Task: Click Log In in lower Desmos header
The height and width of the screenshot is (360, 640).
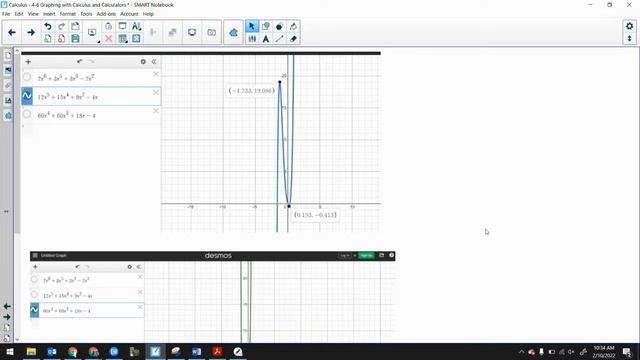Action: pos(344,256)
